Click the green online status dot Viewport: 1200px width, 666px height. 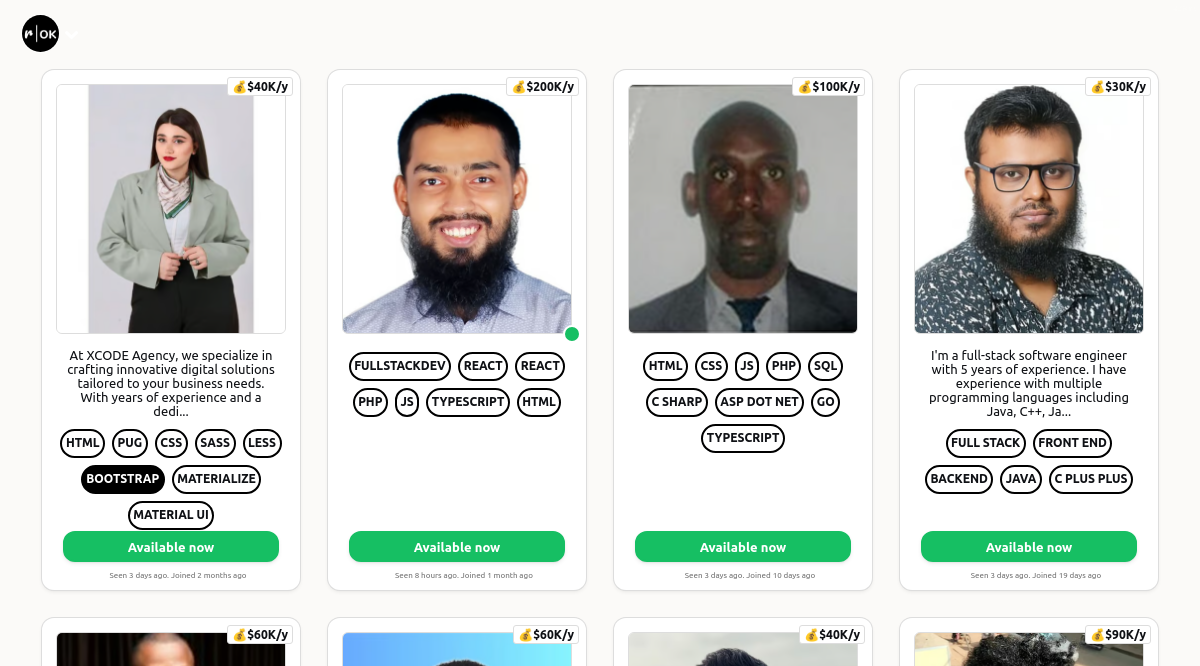point(572,334)
